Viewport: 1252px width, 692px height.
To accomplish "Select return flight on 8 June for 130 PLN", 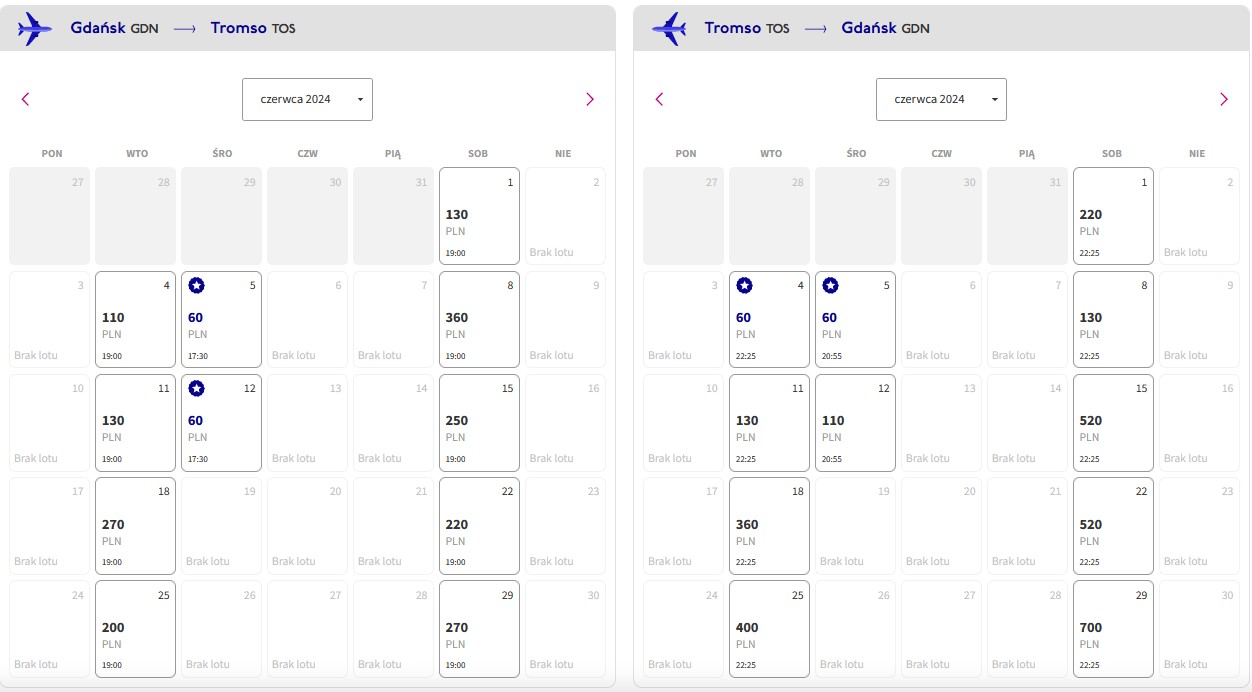I will tap(1113, 319).
